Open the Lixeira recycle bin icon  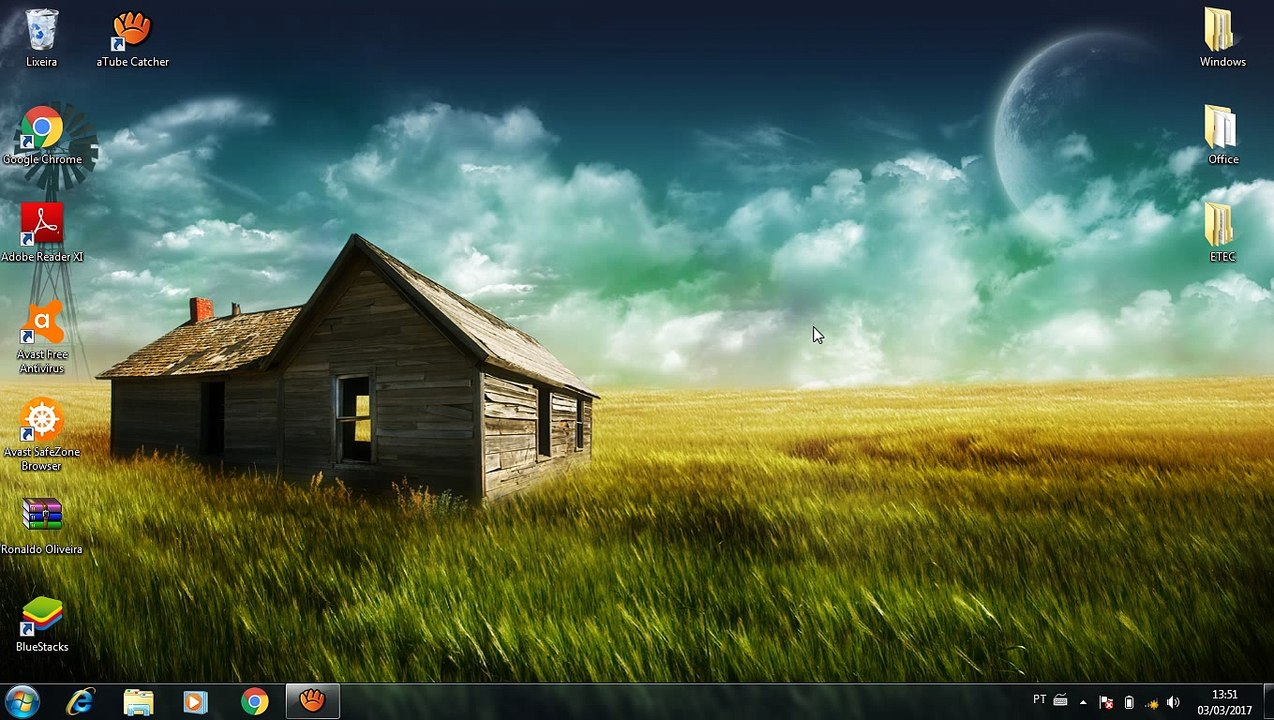pyautogui.click(x=42, y=38)
